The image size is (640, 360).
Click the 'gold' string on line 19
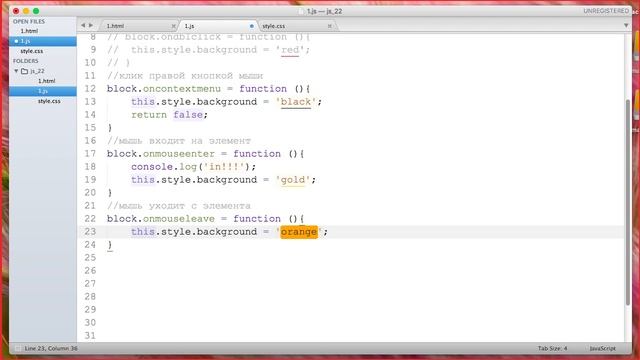point(293,180)
